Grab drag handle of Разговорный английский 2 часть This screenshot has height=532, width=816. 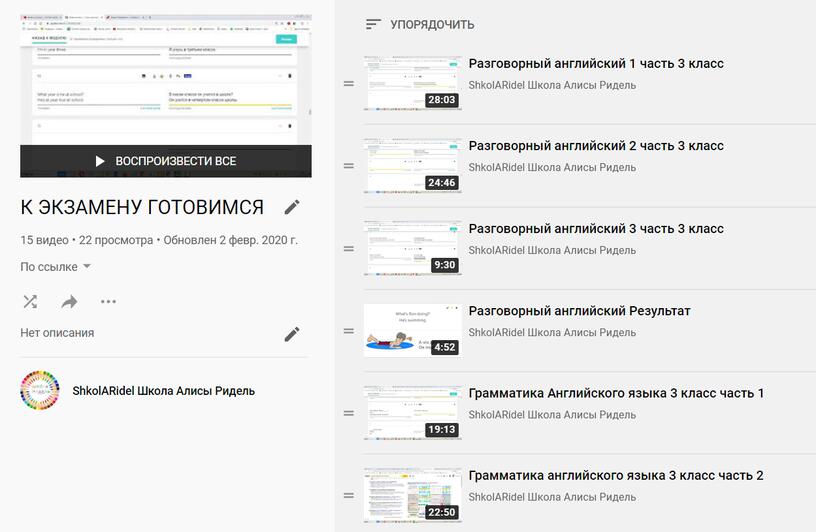349,166
